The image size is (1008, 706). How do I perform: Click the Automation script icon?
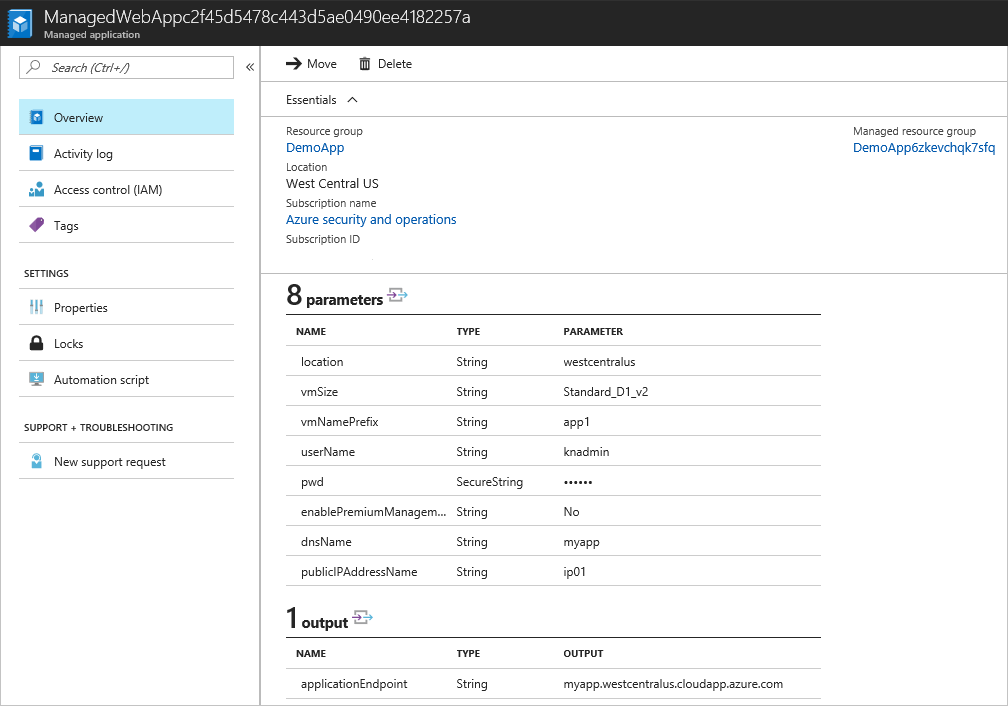(x=37, y=380)
